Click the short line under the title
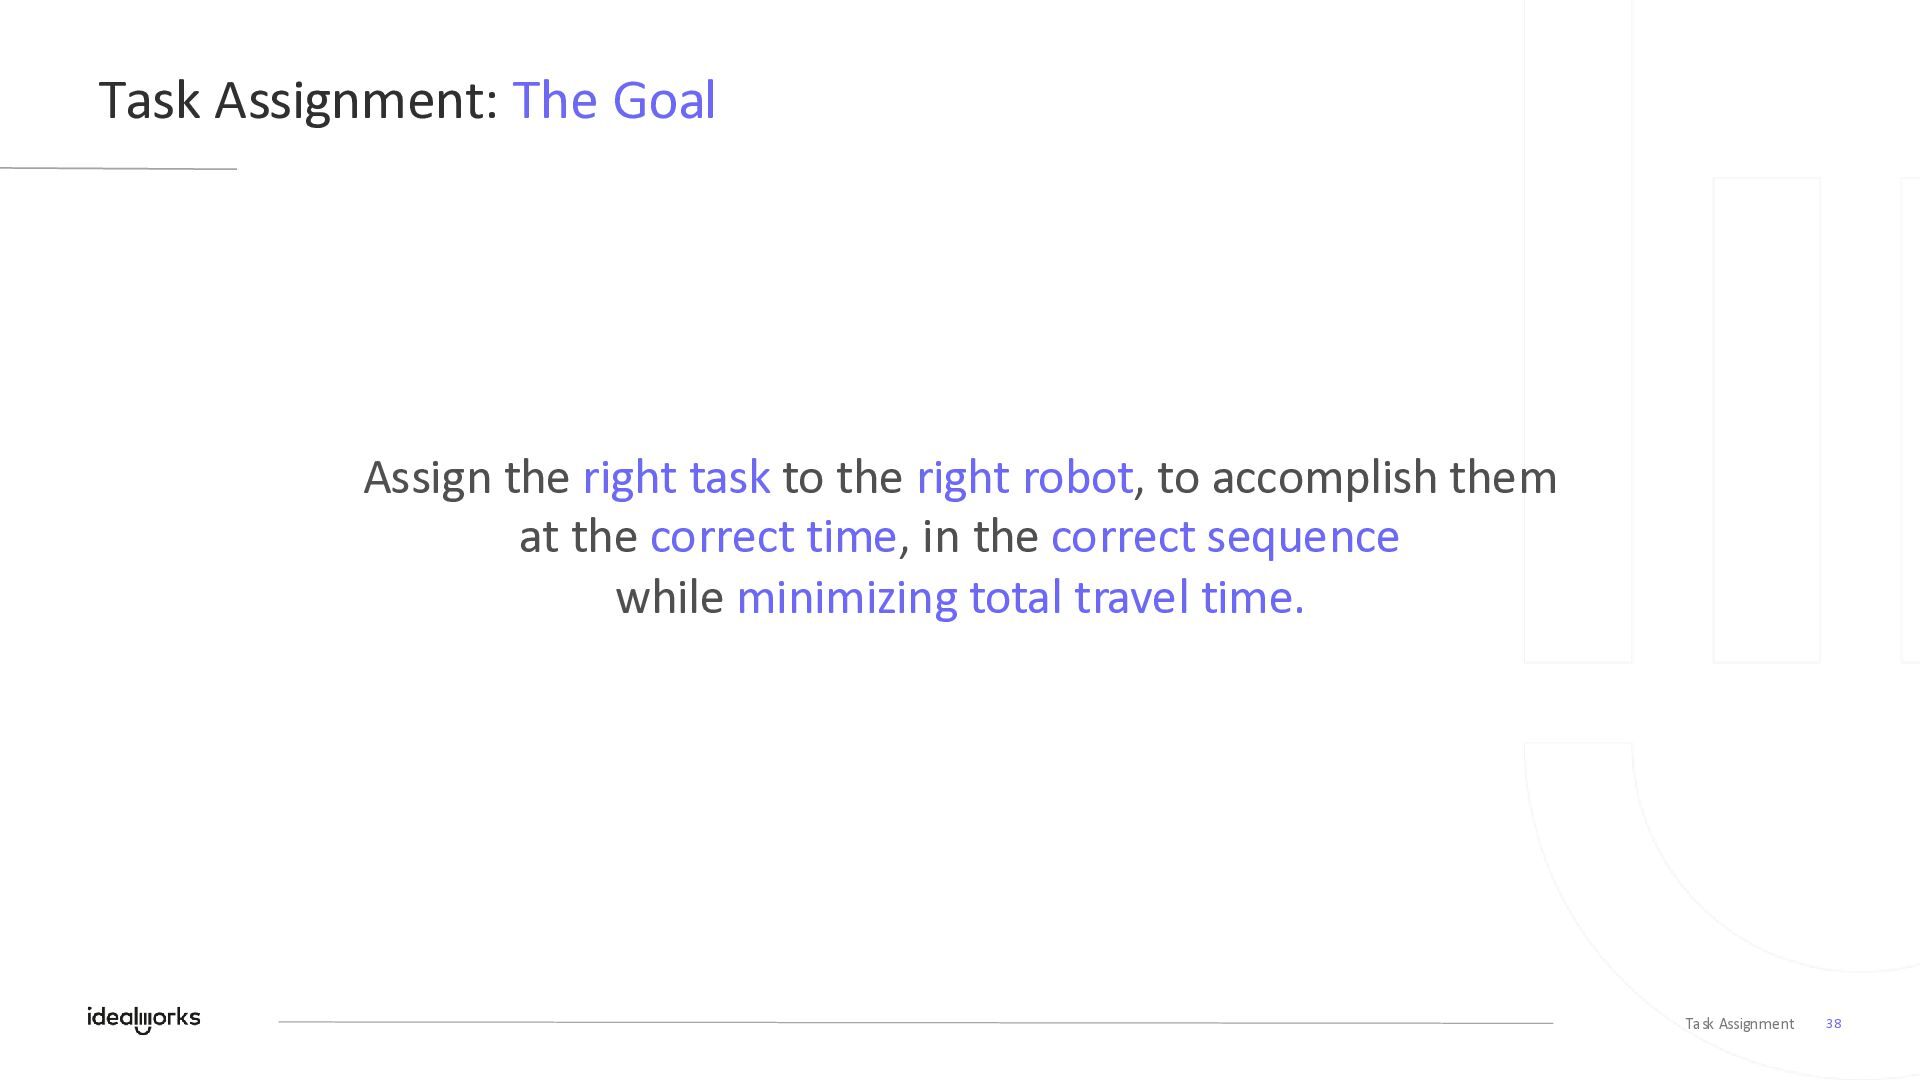The width and height of the screenshot is (1920, 1080). pos(118,168)
